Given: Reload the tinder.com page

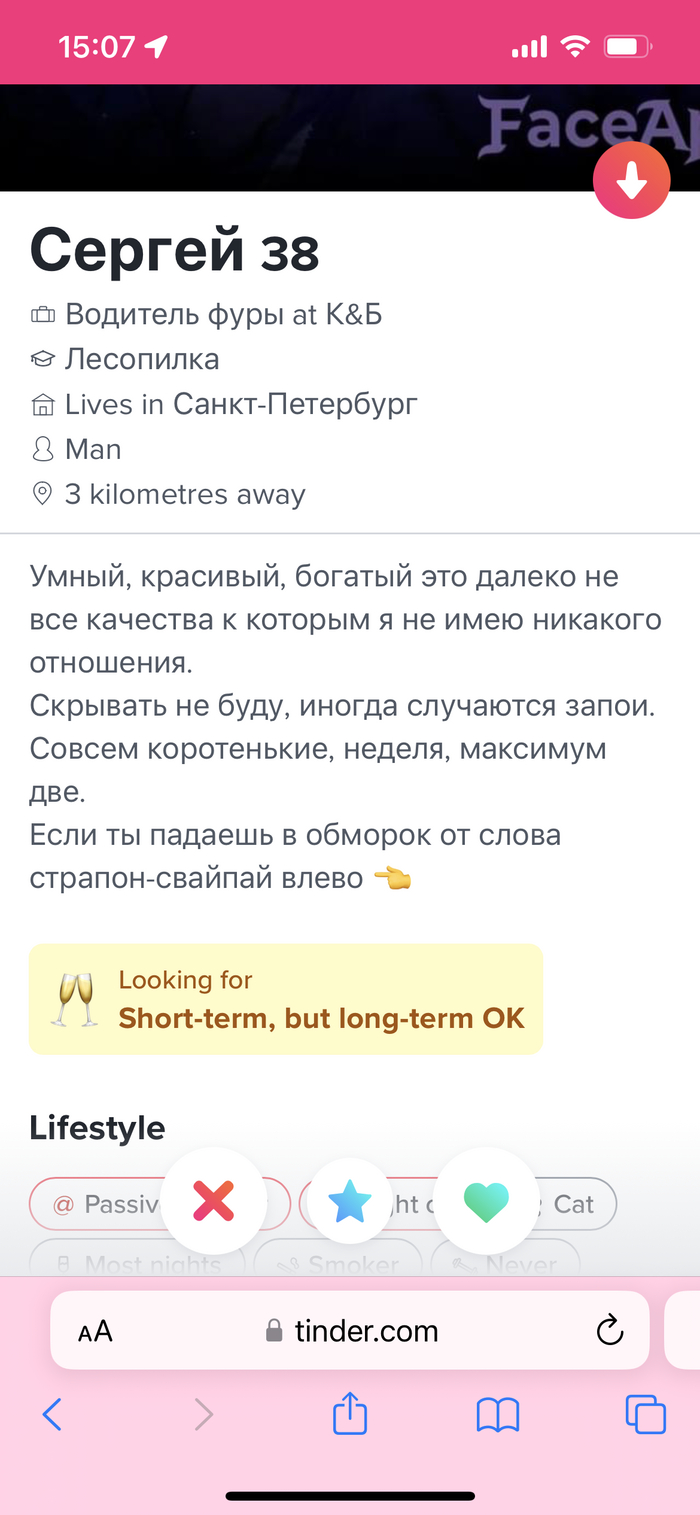Looking at the screenshot, I should pyautogui.click(x=609, y=1331).
